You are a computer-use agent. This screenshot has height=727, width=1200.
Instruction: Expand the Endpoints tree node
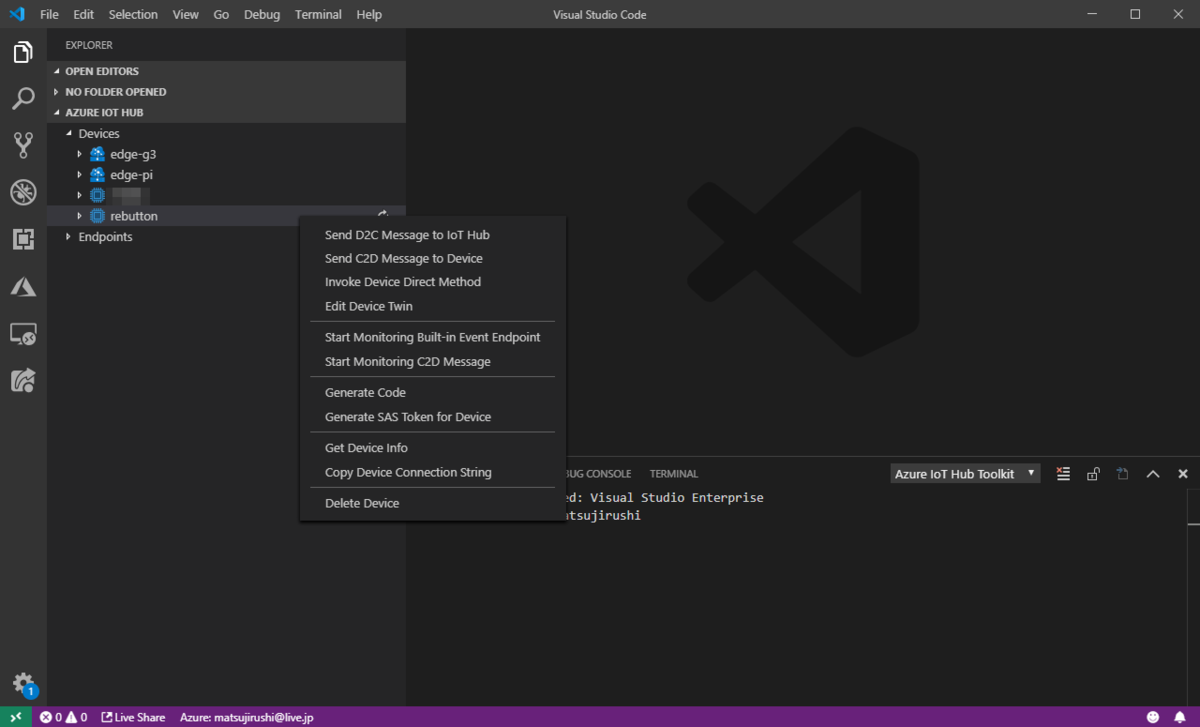pos(69,237)
